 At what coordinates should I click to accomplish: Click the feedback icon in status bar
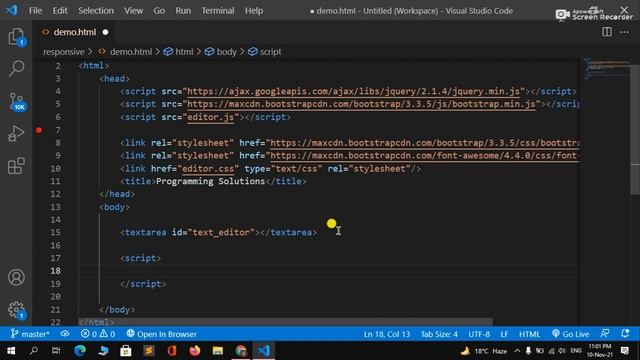pyautogui.click(x=605, y=334)
